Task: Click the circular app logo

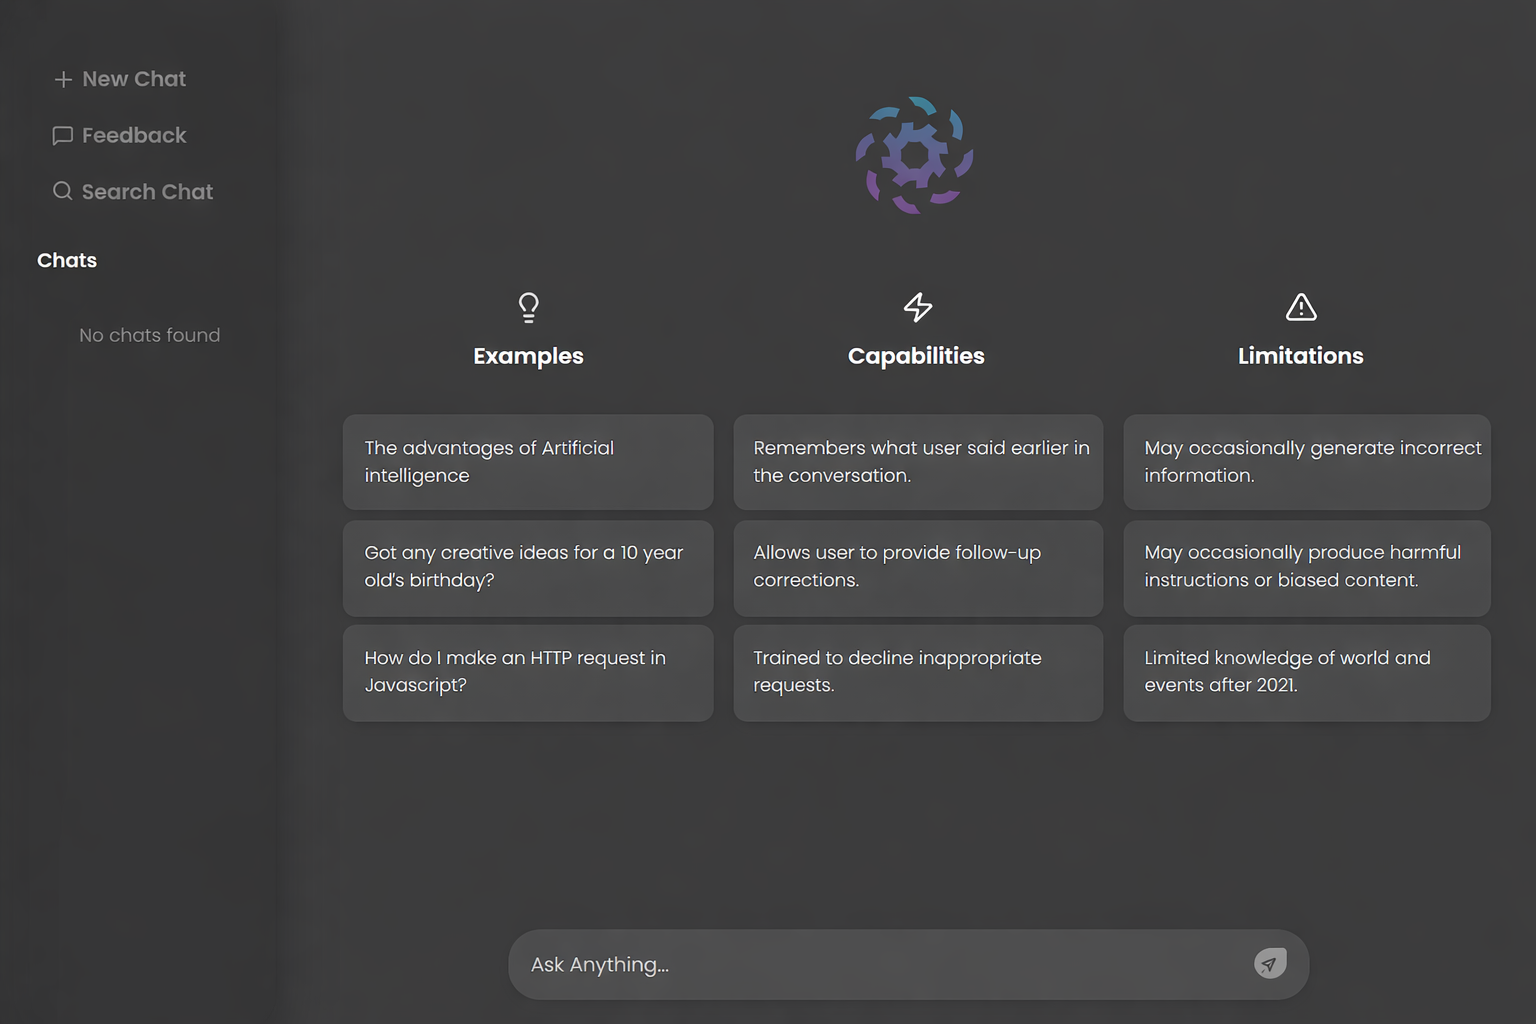Action: click(914, 155)
